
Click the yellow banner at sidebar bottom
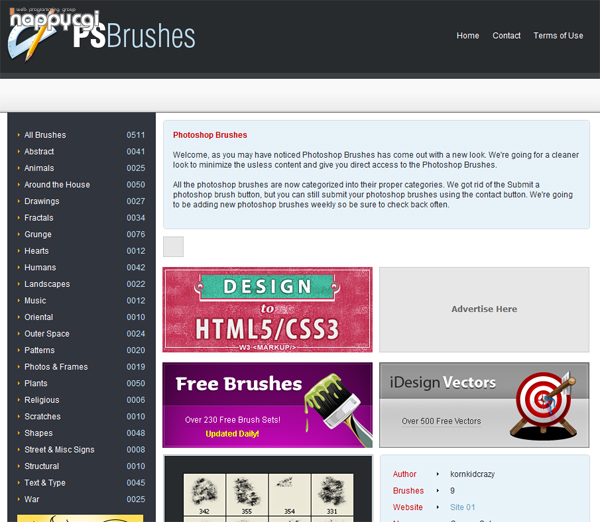coord(80,518)
